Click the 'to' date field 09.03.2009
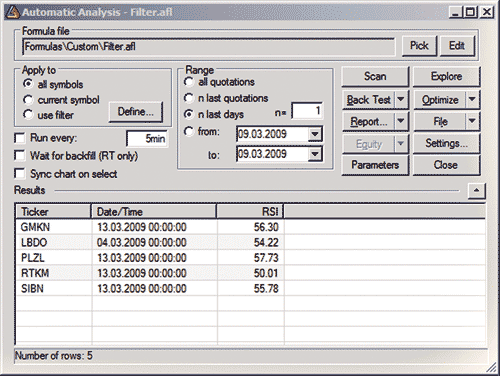This screenshot has height=376, width=500. tap(272, 154)
